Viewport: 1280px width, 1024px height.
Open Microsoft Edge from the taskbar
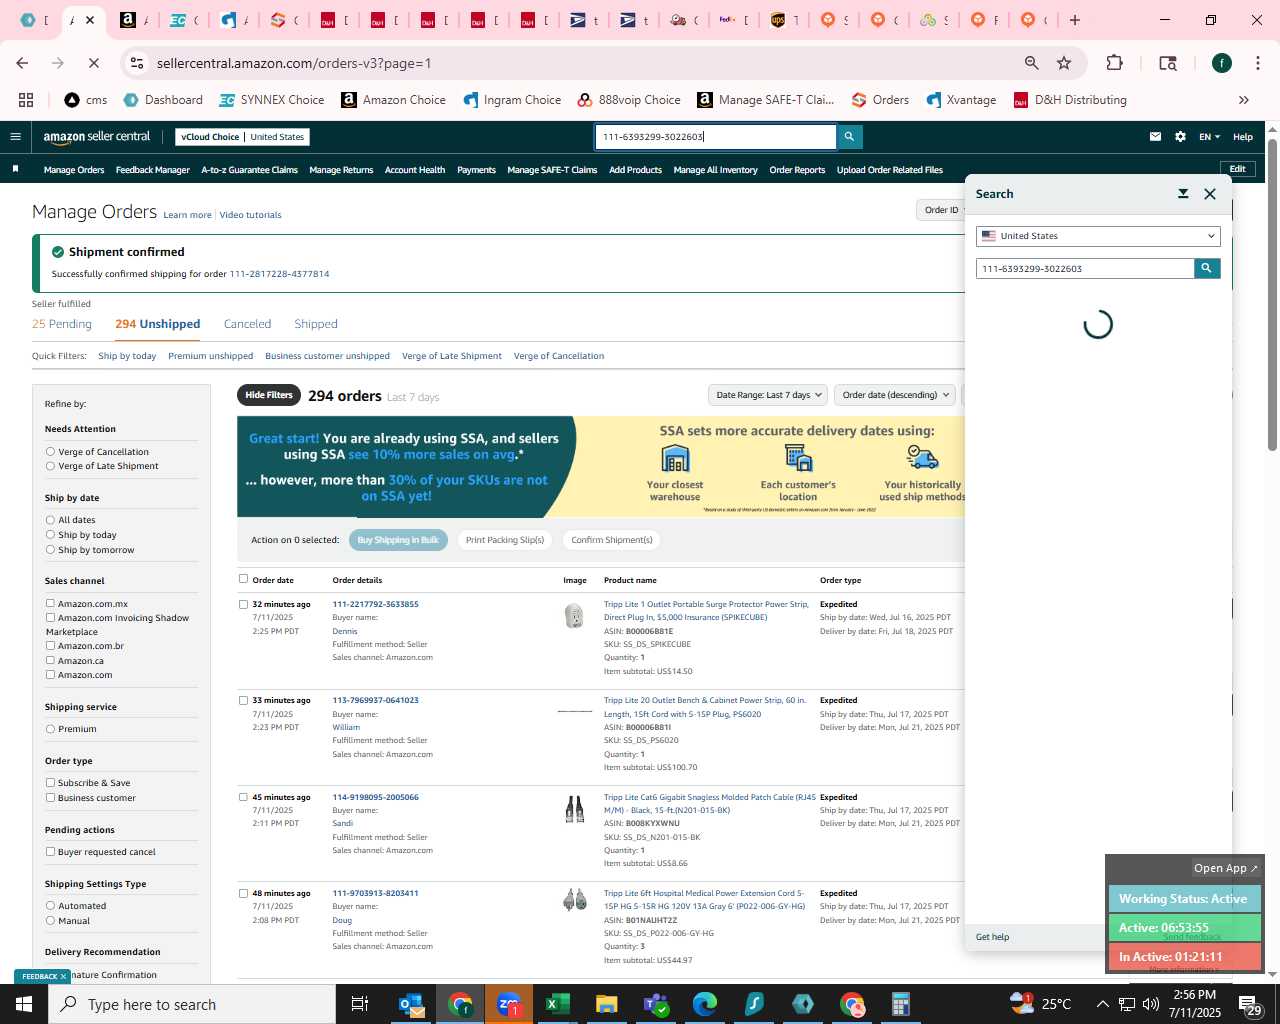[x=705, y=1004]
